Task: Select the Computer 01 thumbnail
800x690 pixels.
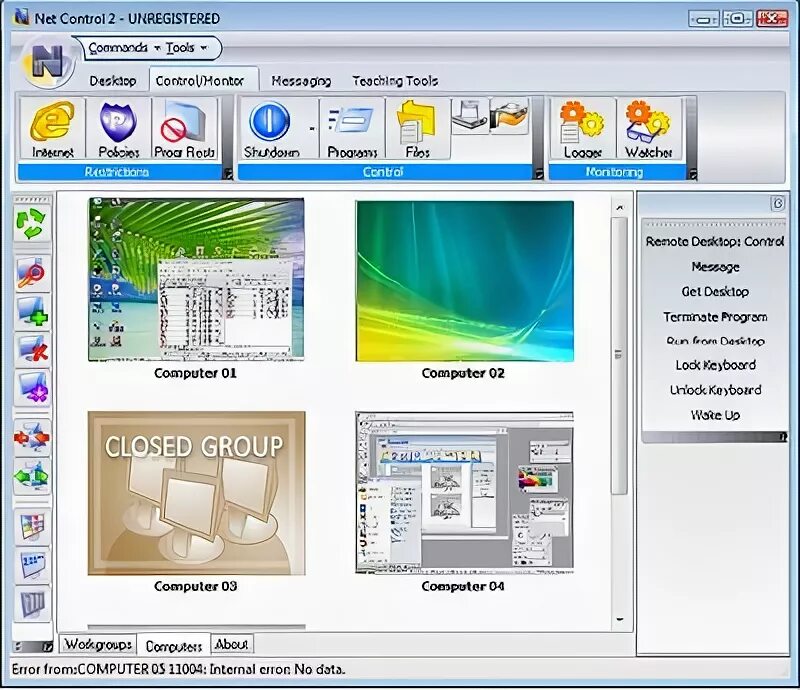Action: click(196, 280)
